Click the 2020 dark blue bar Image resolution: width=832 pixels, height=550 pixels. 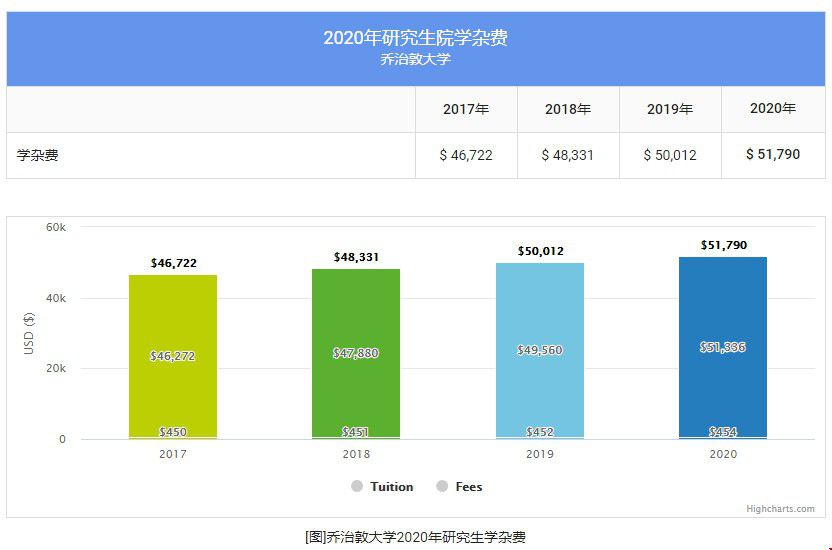[x=723, y=348]
